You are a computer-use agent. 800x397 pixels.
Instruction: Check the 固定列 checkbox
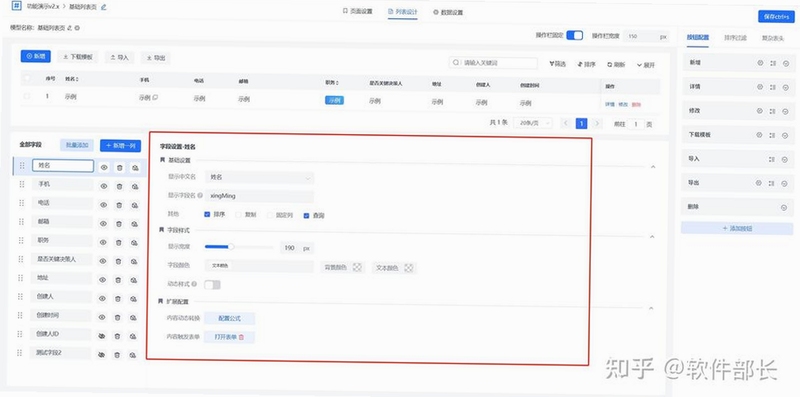(270, 215)
